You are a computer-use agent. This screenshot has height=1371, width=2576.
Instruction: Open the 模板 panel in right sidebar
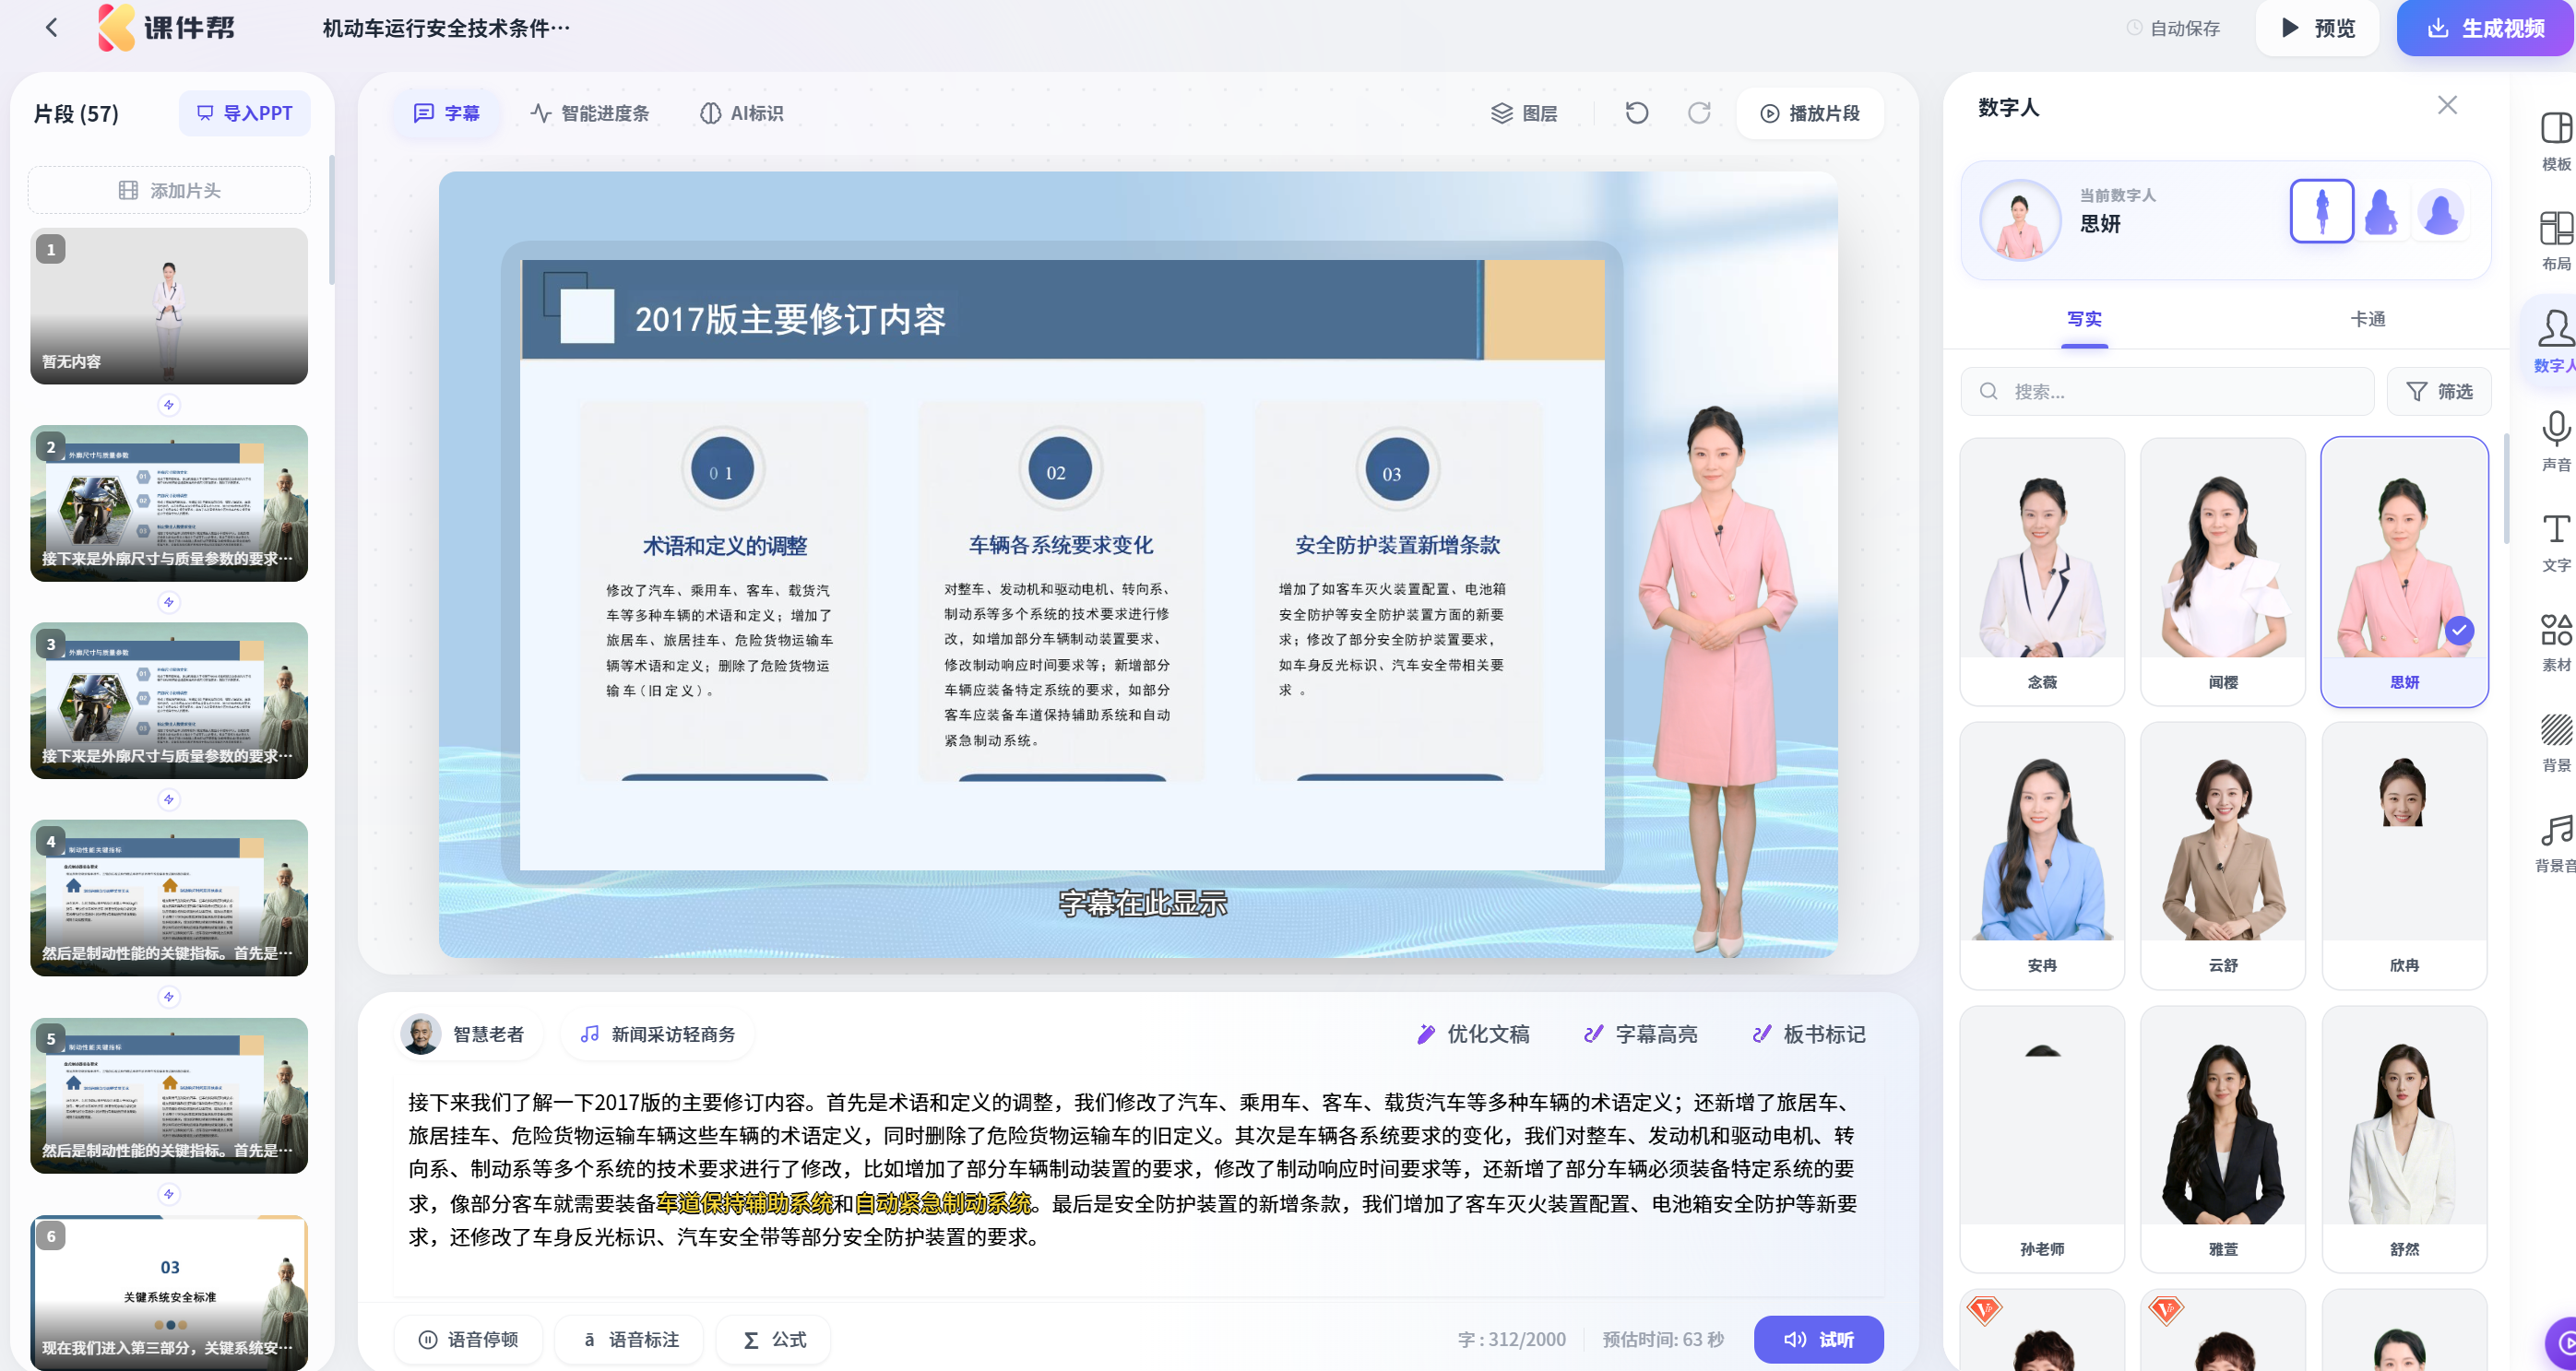[x=2555, y=141]
